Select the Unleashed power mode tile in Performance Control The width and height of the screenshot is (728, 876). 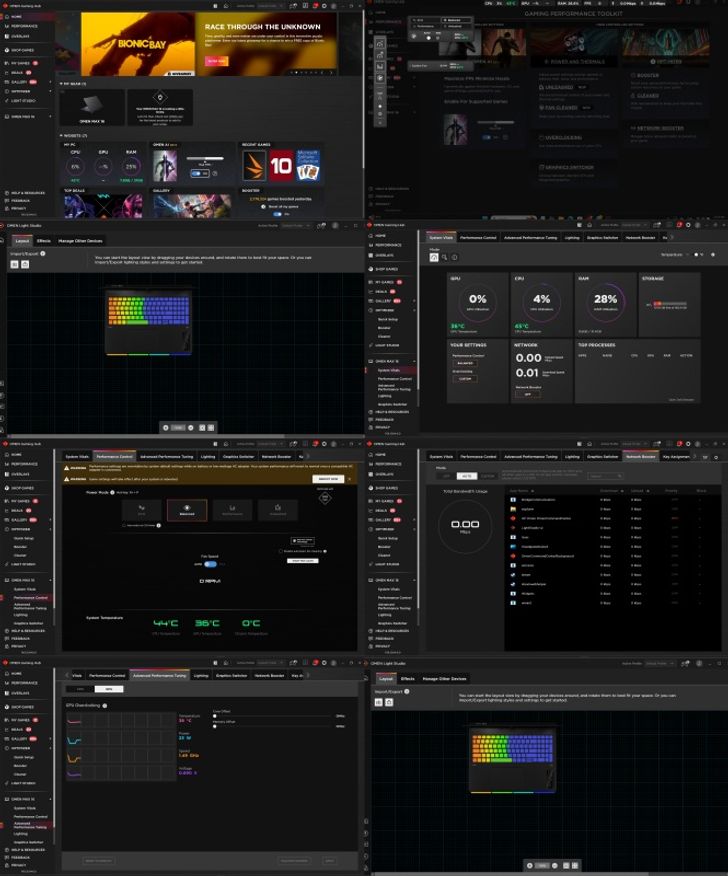point(278,510)
